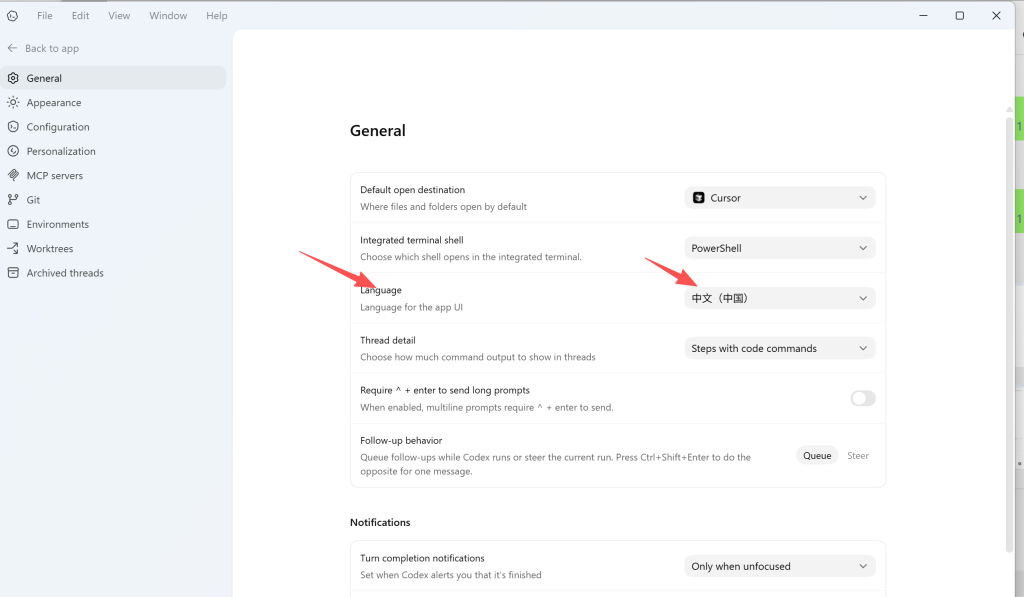
Task: Open the Language dropdown showing 中文（中国）
Action: pyautogui.click(x=779, y=297)
